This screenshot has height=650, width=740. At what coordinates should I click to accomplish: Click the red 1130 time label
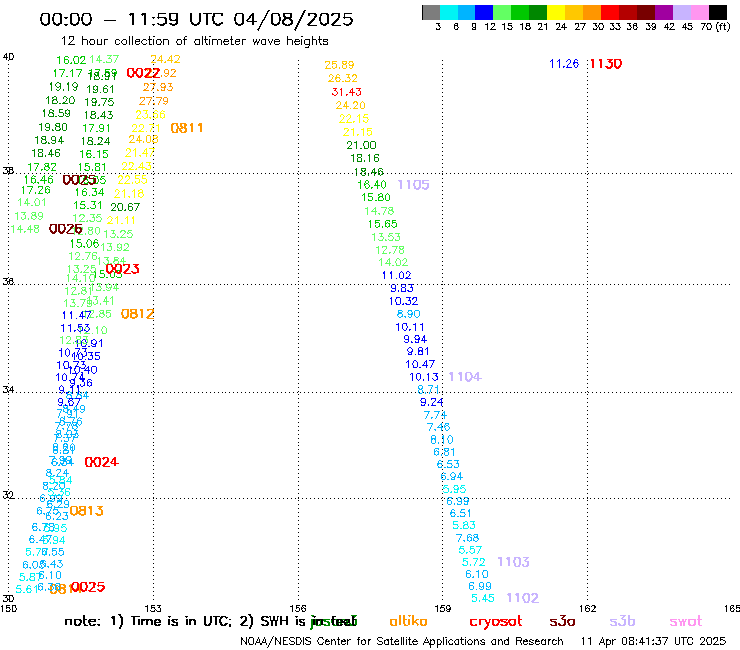[x=606, y=64]
